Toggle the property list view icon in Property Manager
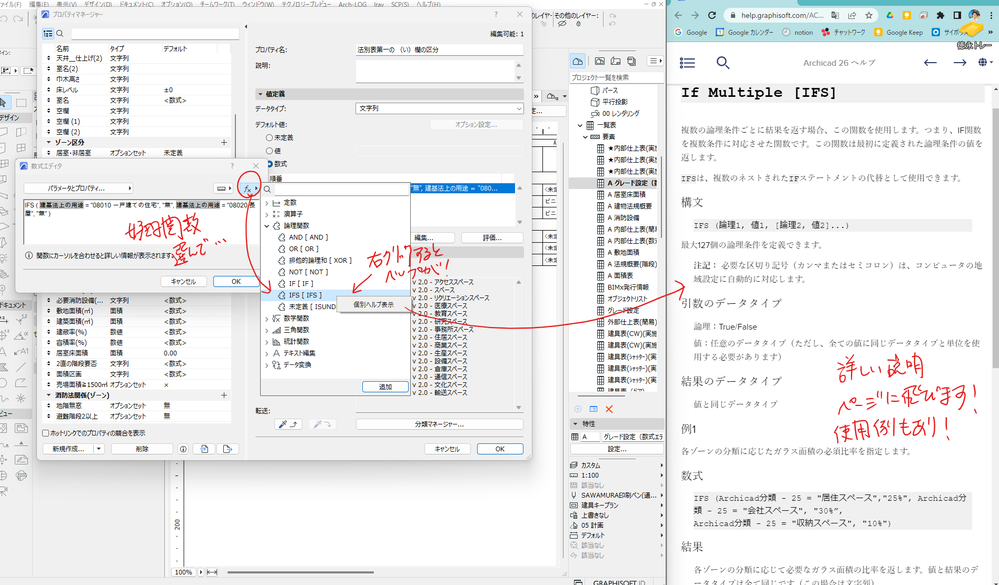Screen dimensions: 999x585 click(x=48, y=33)
